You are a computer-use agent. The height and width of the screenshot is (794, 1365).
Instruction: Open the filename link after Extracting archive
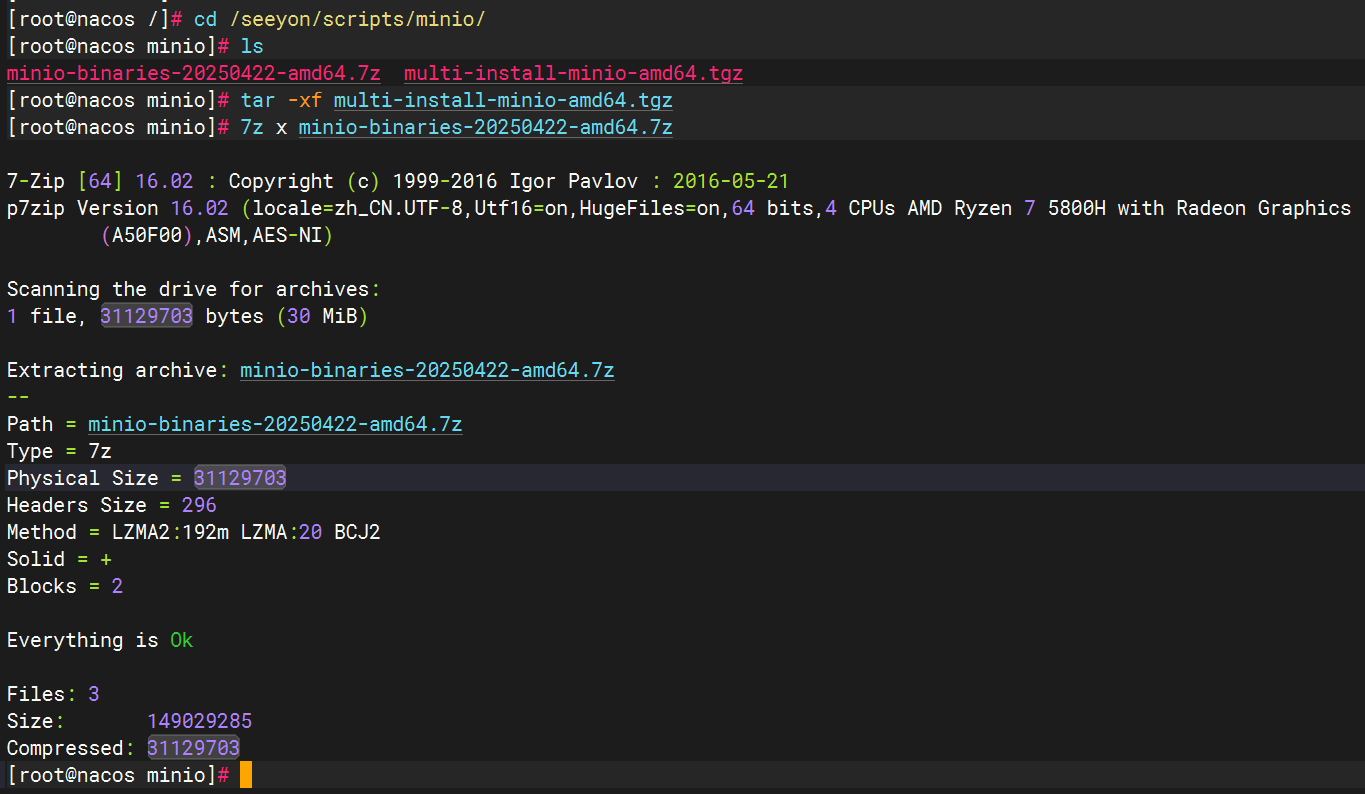coord(427,370)
